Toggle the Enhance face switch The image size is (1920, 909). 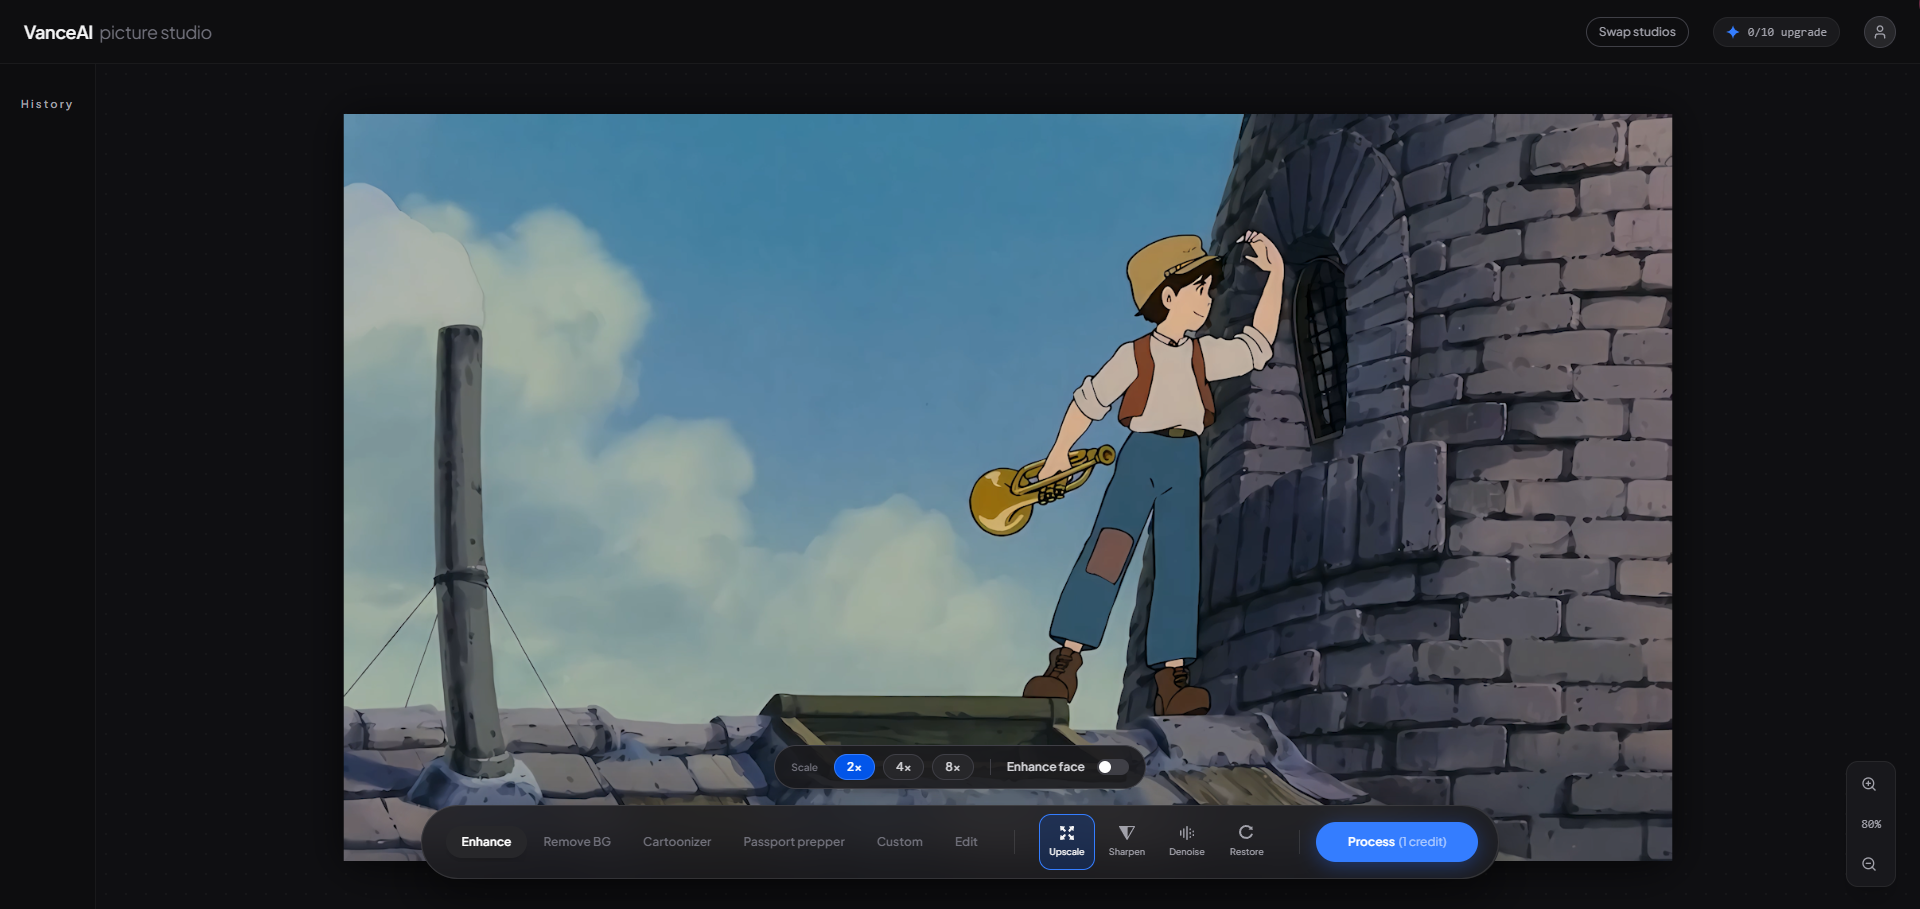pos(1112,767)
